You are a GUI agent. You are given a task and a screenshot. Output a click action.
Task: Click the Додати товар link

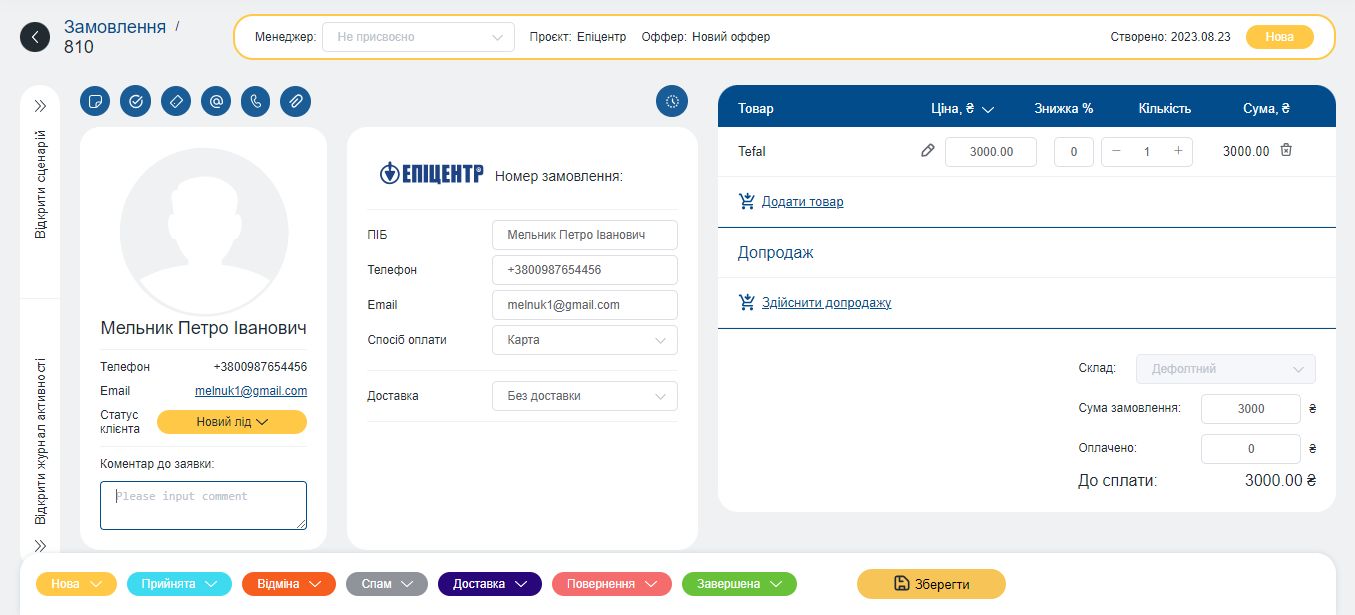[802, 202]
